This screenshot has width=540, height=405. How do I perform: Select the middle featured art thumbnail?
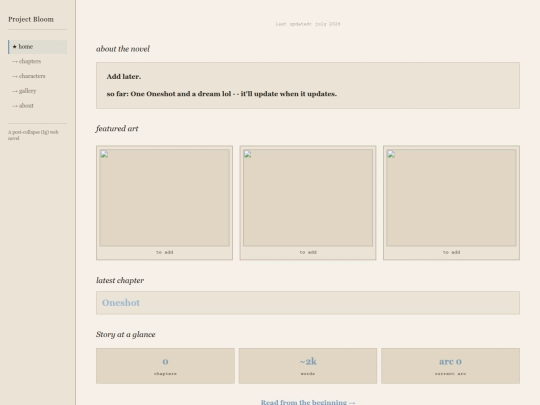(x=308, y=198)
